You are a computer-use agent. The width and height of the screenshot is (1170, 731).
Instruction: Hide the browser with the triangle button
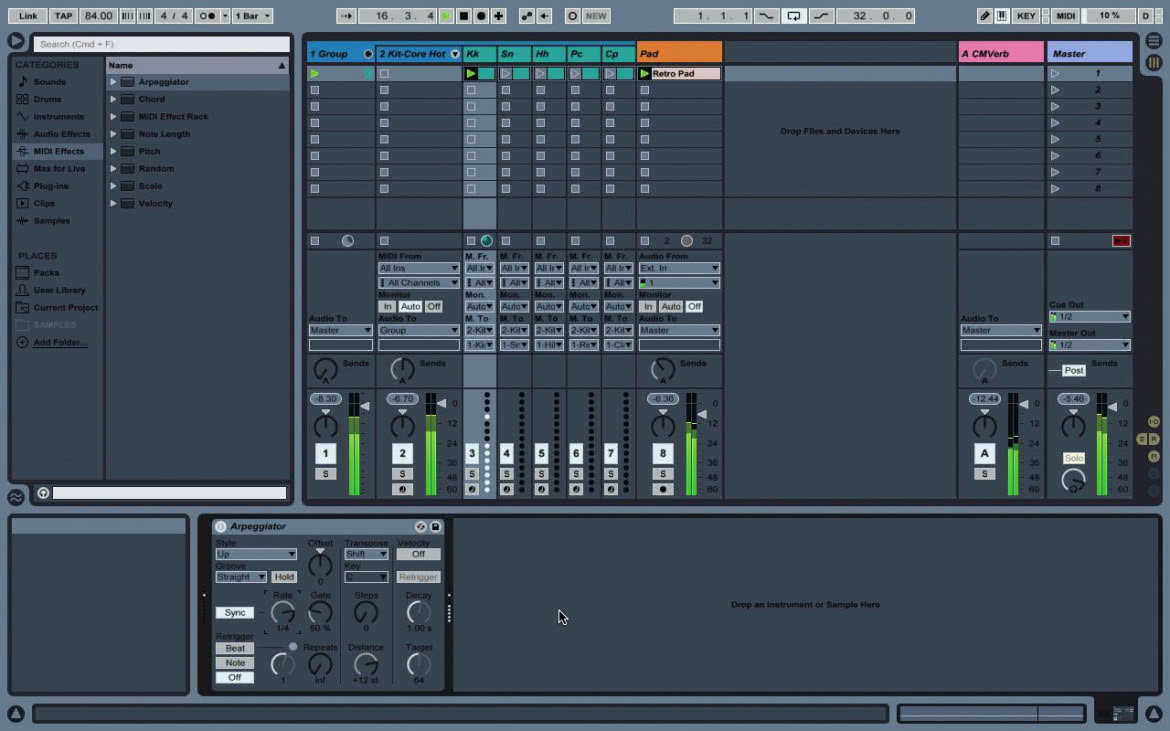(16, 41)
